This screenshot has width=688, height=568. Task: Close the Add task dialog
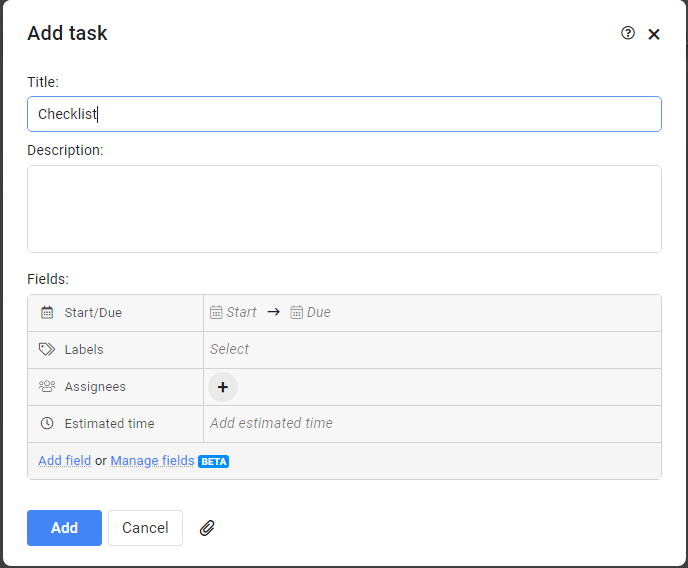click(x=654, y=34)
